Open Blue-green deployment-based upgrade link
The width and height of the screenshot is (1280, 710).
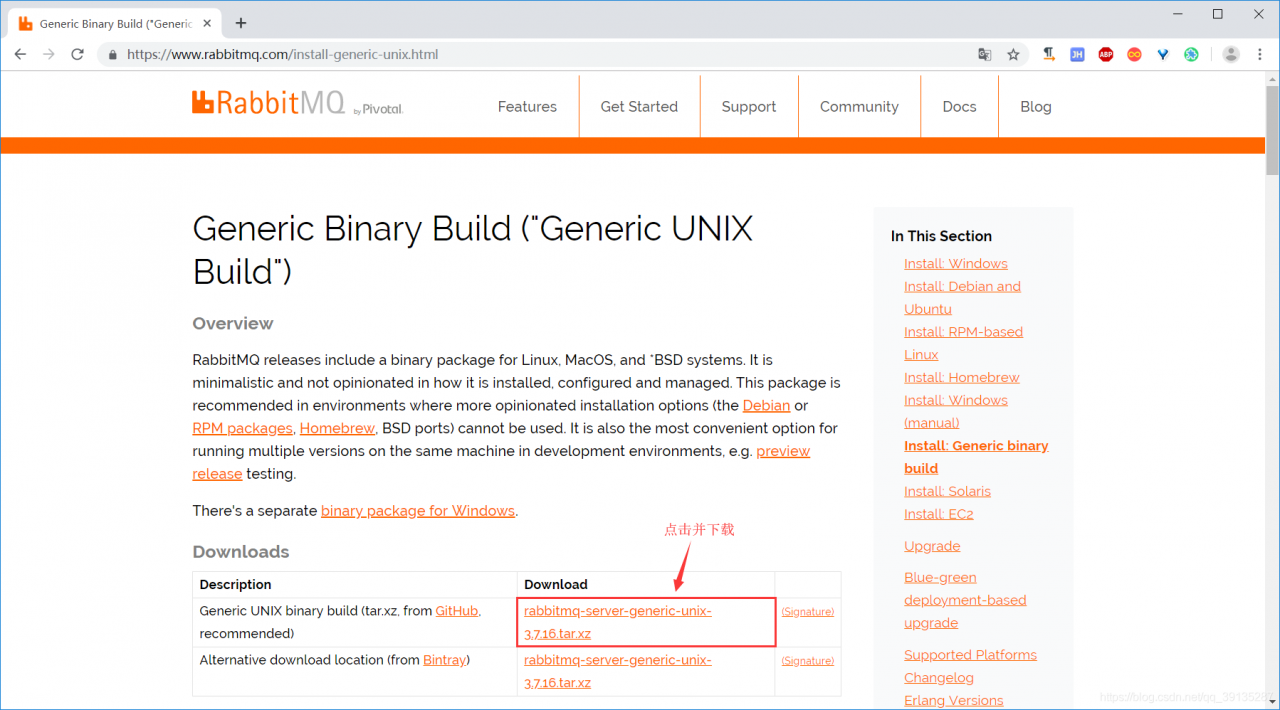point(965,600)
